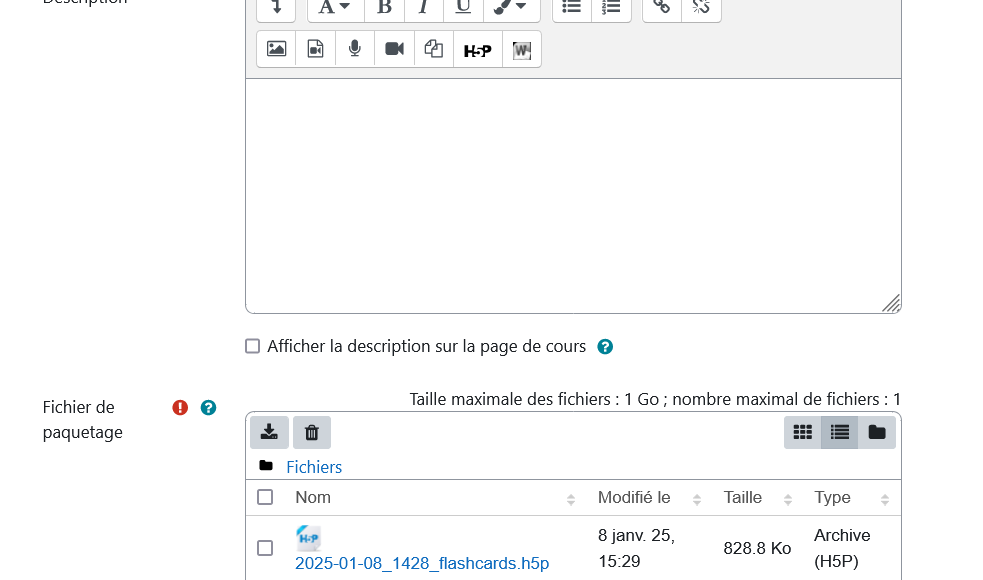
Task: Switch file manager to icon grid view
Action: coord(802,432)
